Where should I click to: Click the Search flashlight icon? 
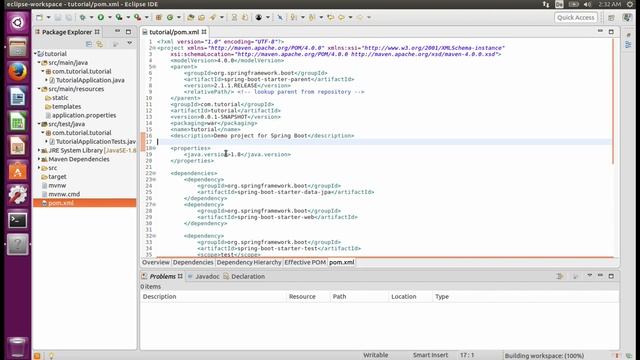tap(213, 18)
